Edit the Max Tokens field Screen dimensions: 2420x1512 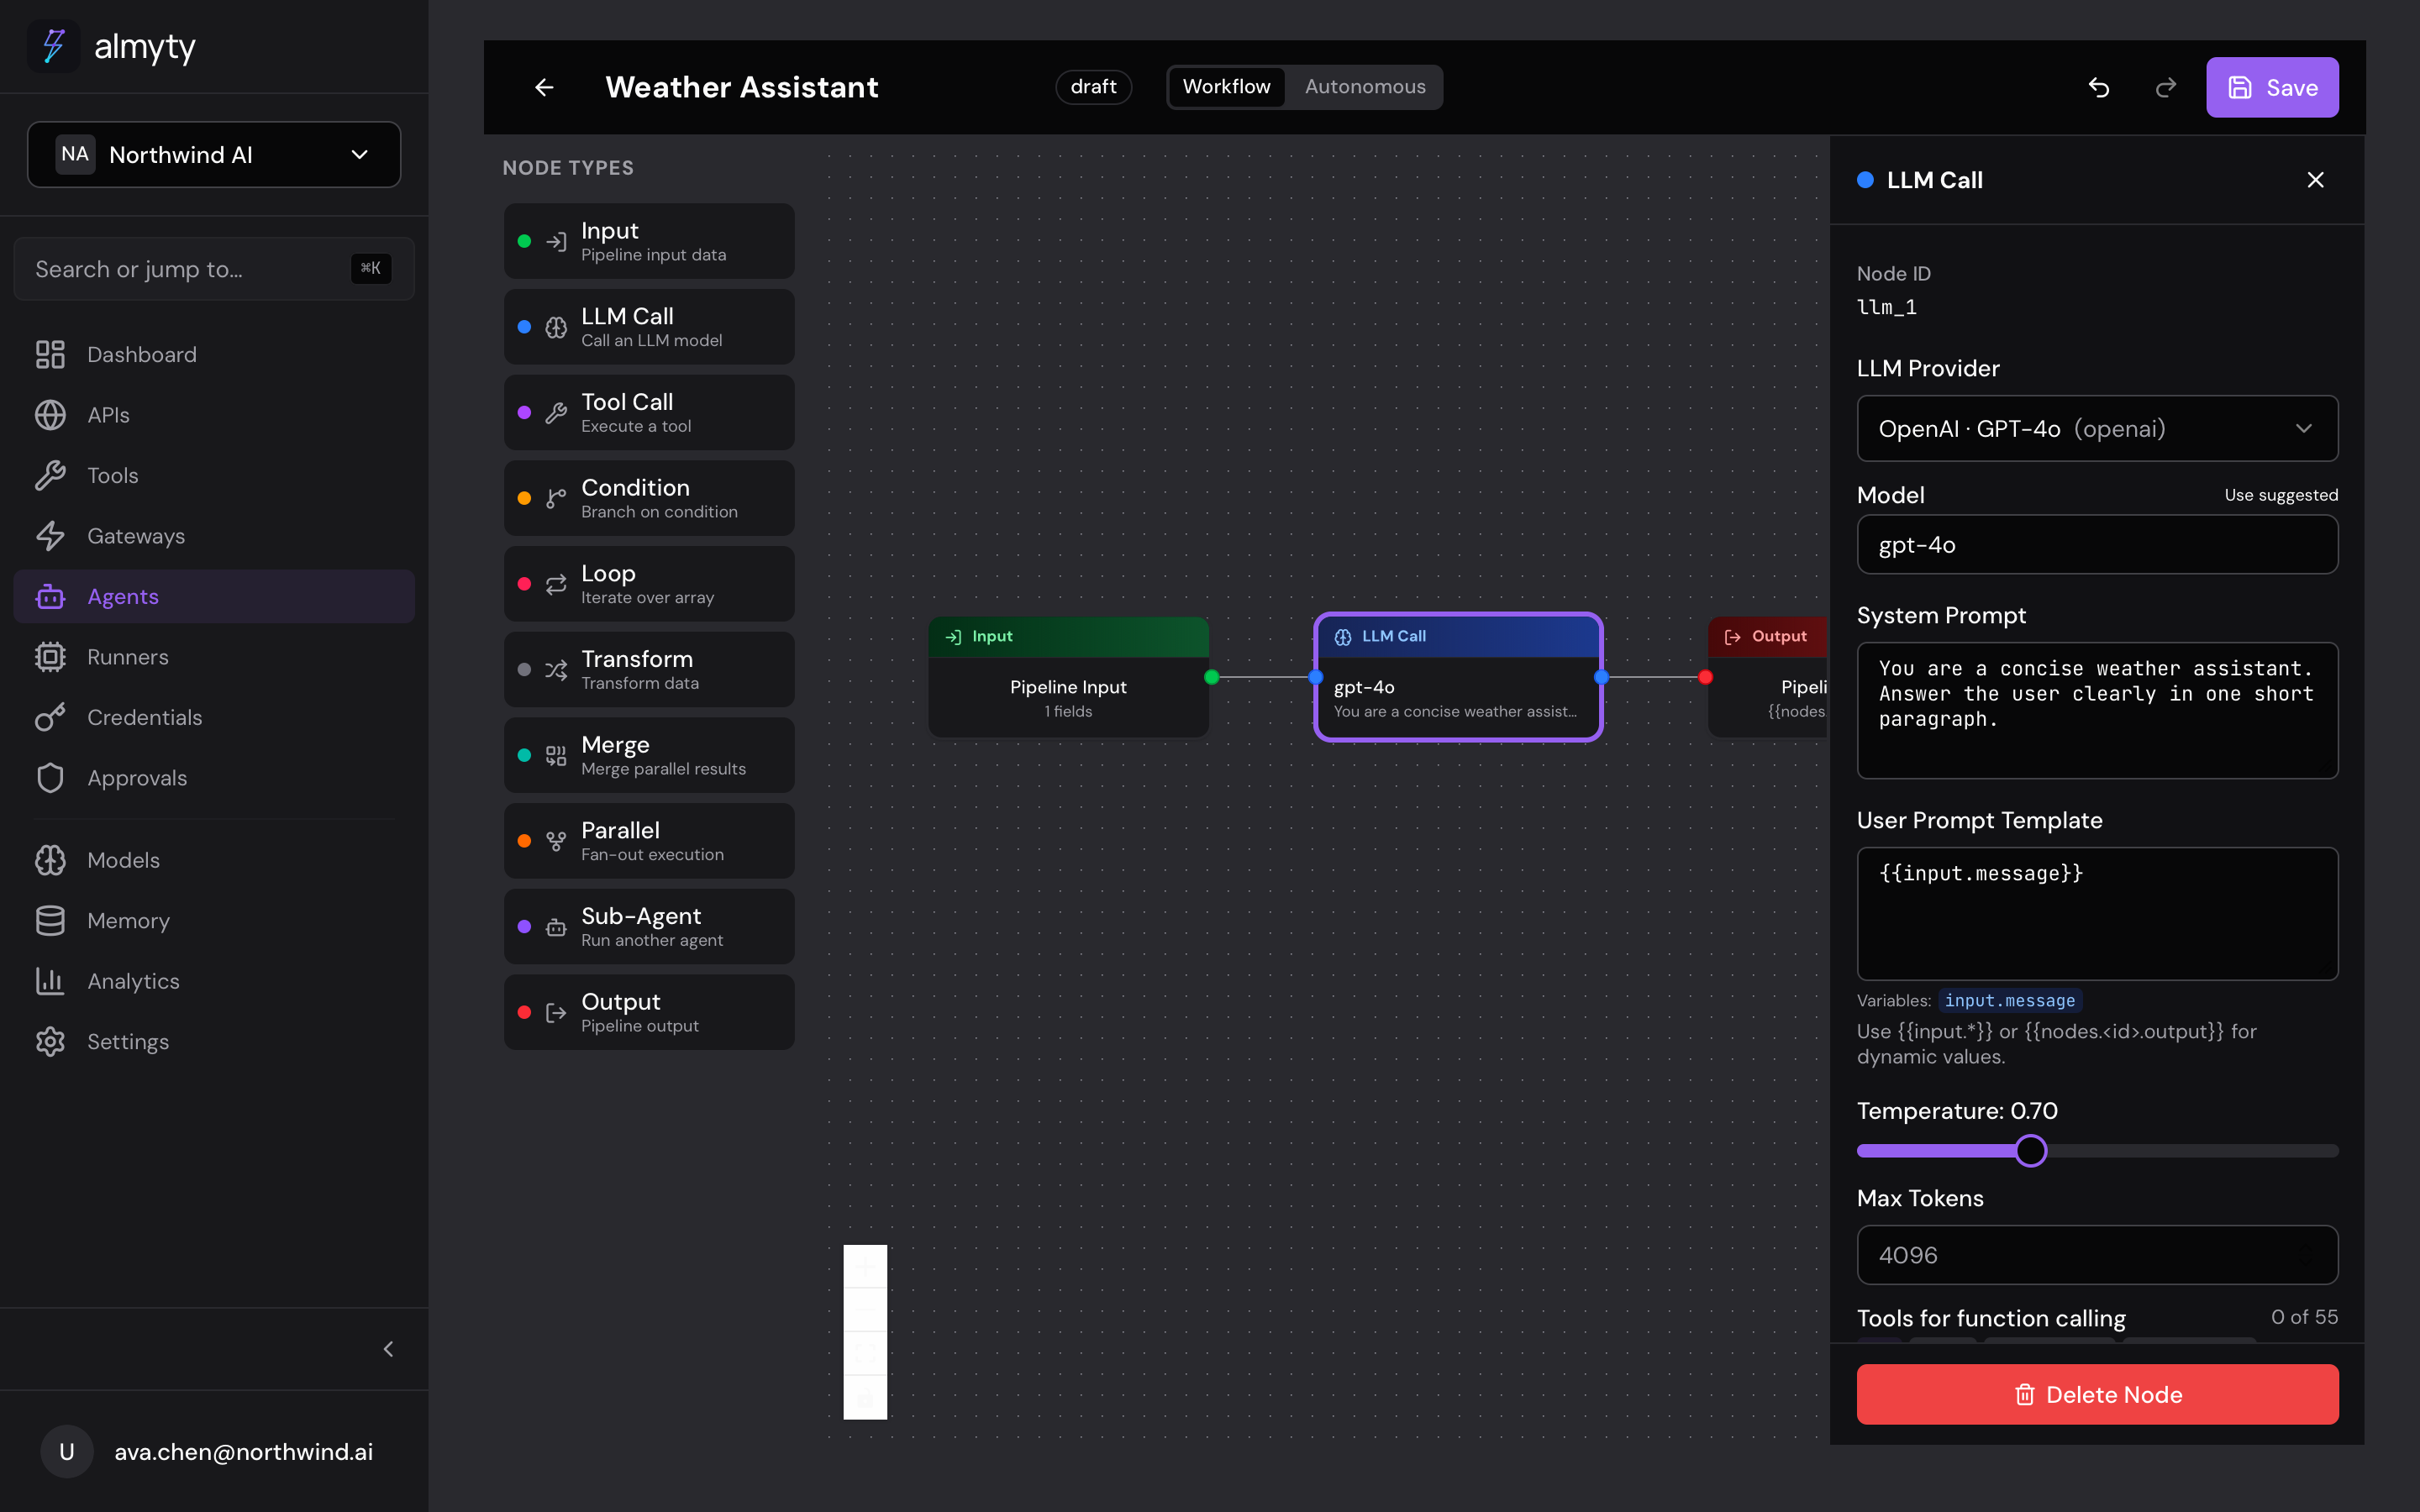(x=2097, y=1255)
